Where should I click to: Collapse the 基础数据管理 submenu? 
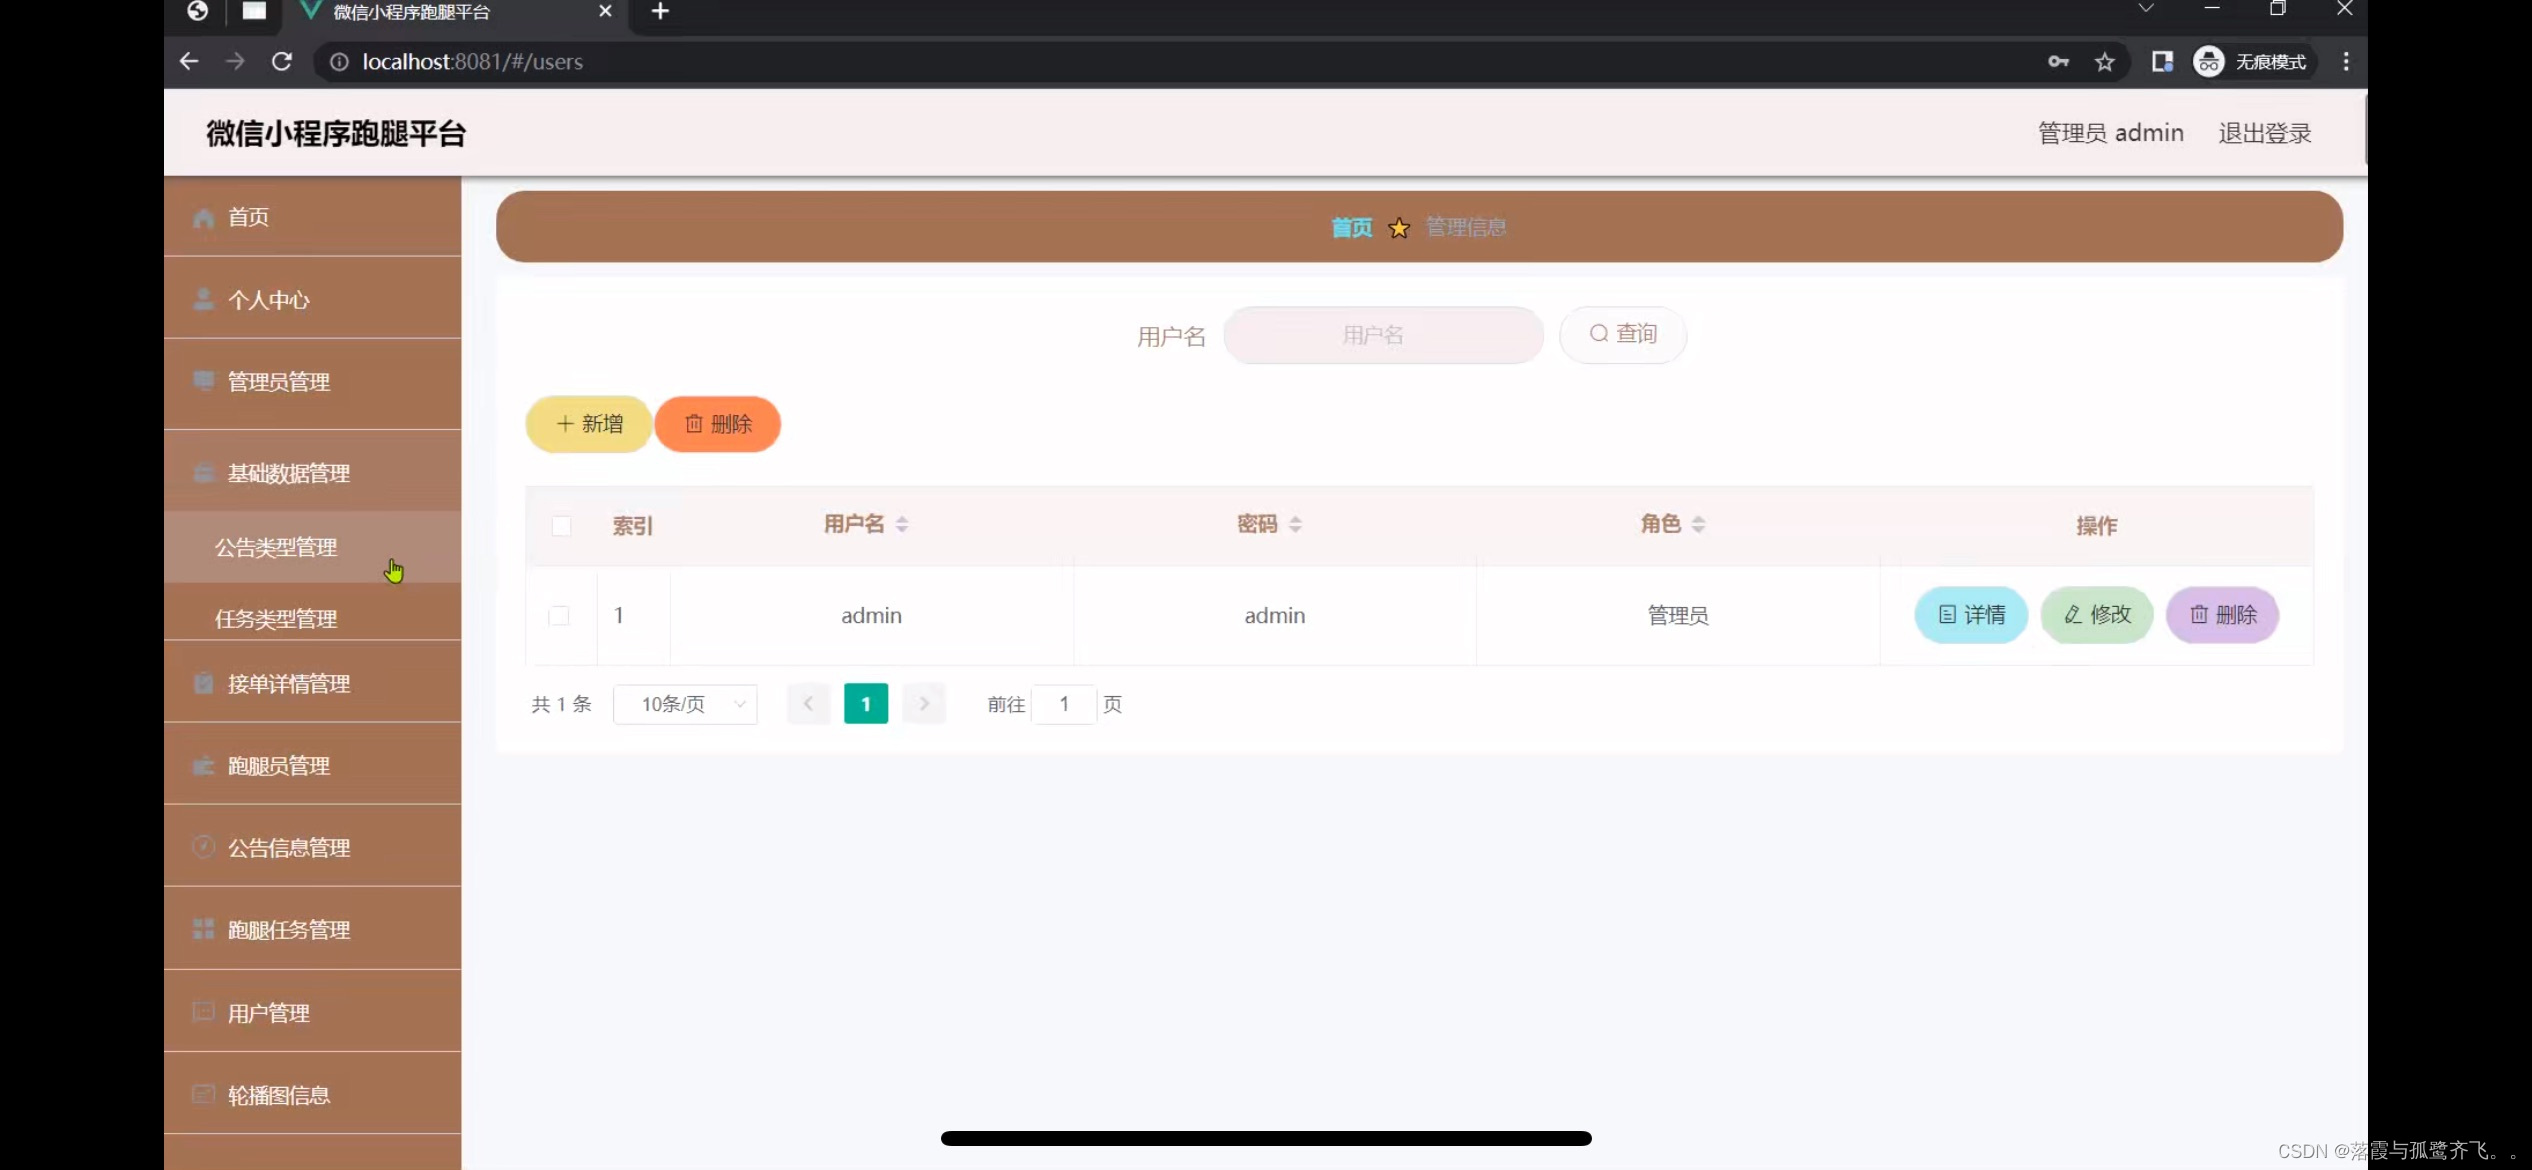point(312,473)
